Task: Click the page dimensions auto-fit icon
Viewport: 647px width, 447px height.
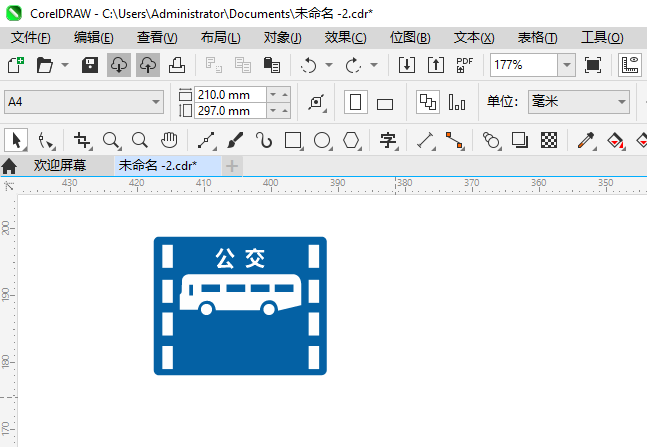Action: click(x=316, y=102)
